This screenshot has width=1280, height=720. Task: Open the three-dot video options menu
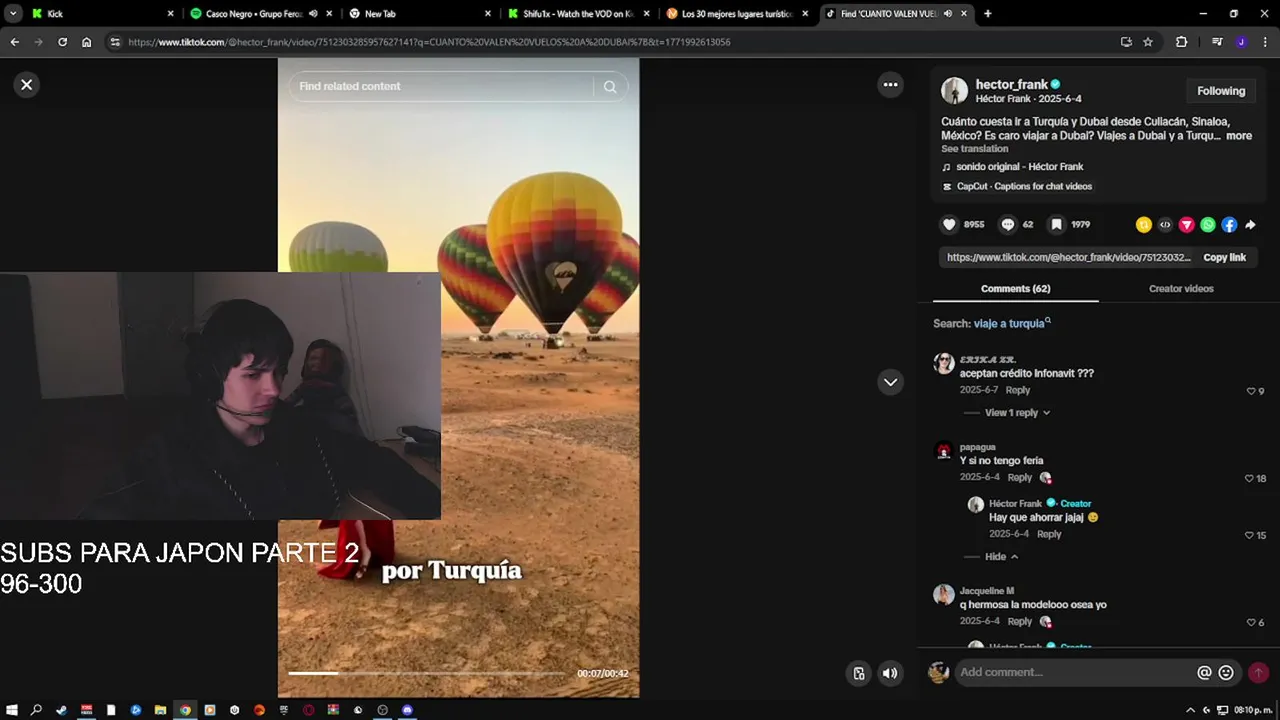890,85
